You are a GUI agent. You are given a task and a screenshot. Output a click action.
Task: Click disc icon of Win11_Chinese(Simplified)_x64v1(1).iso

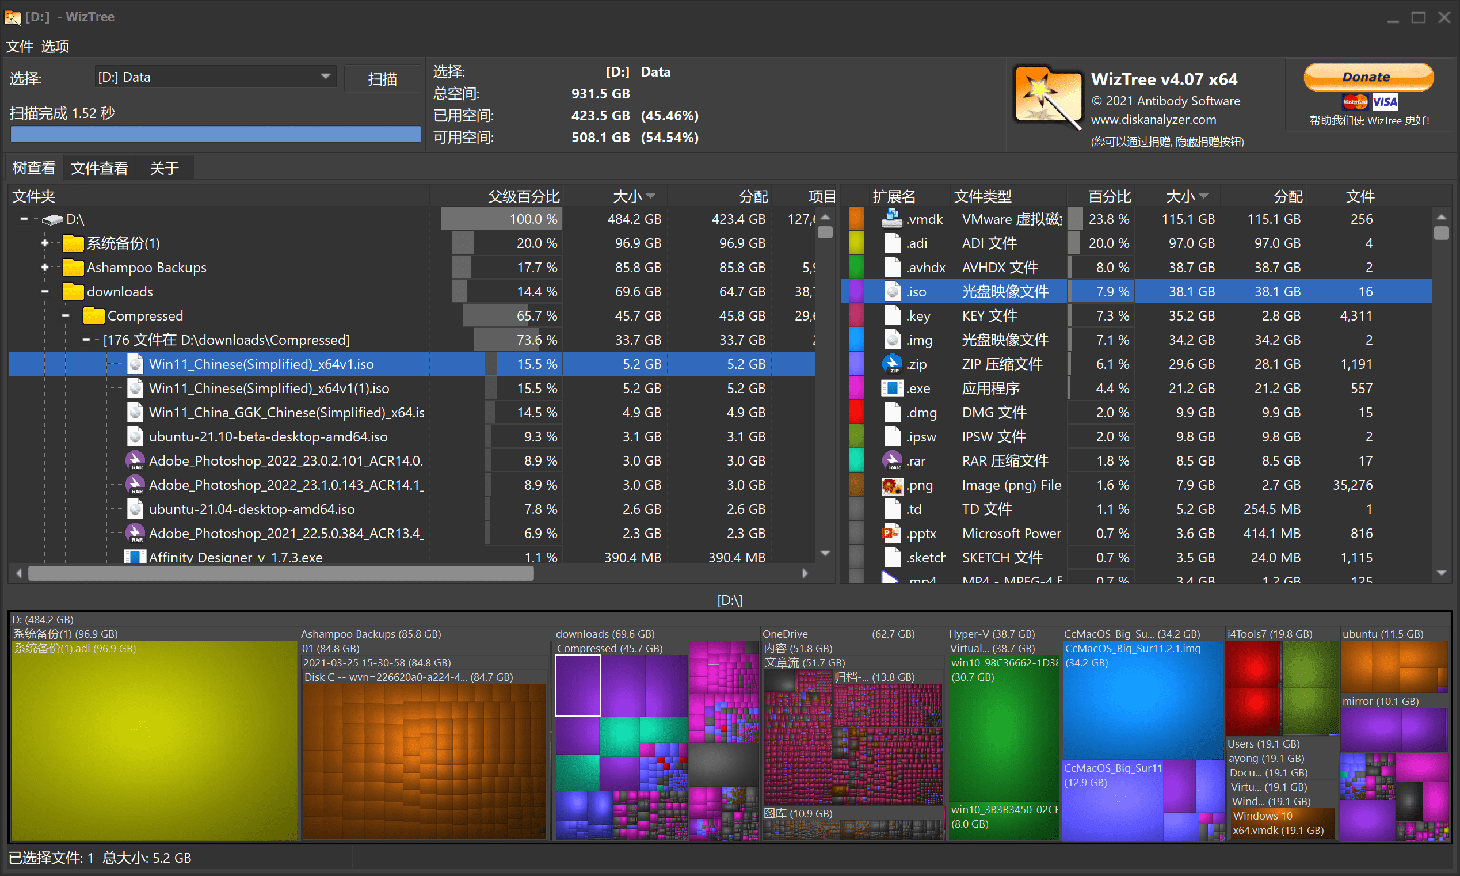(x=135, y=388)
